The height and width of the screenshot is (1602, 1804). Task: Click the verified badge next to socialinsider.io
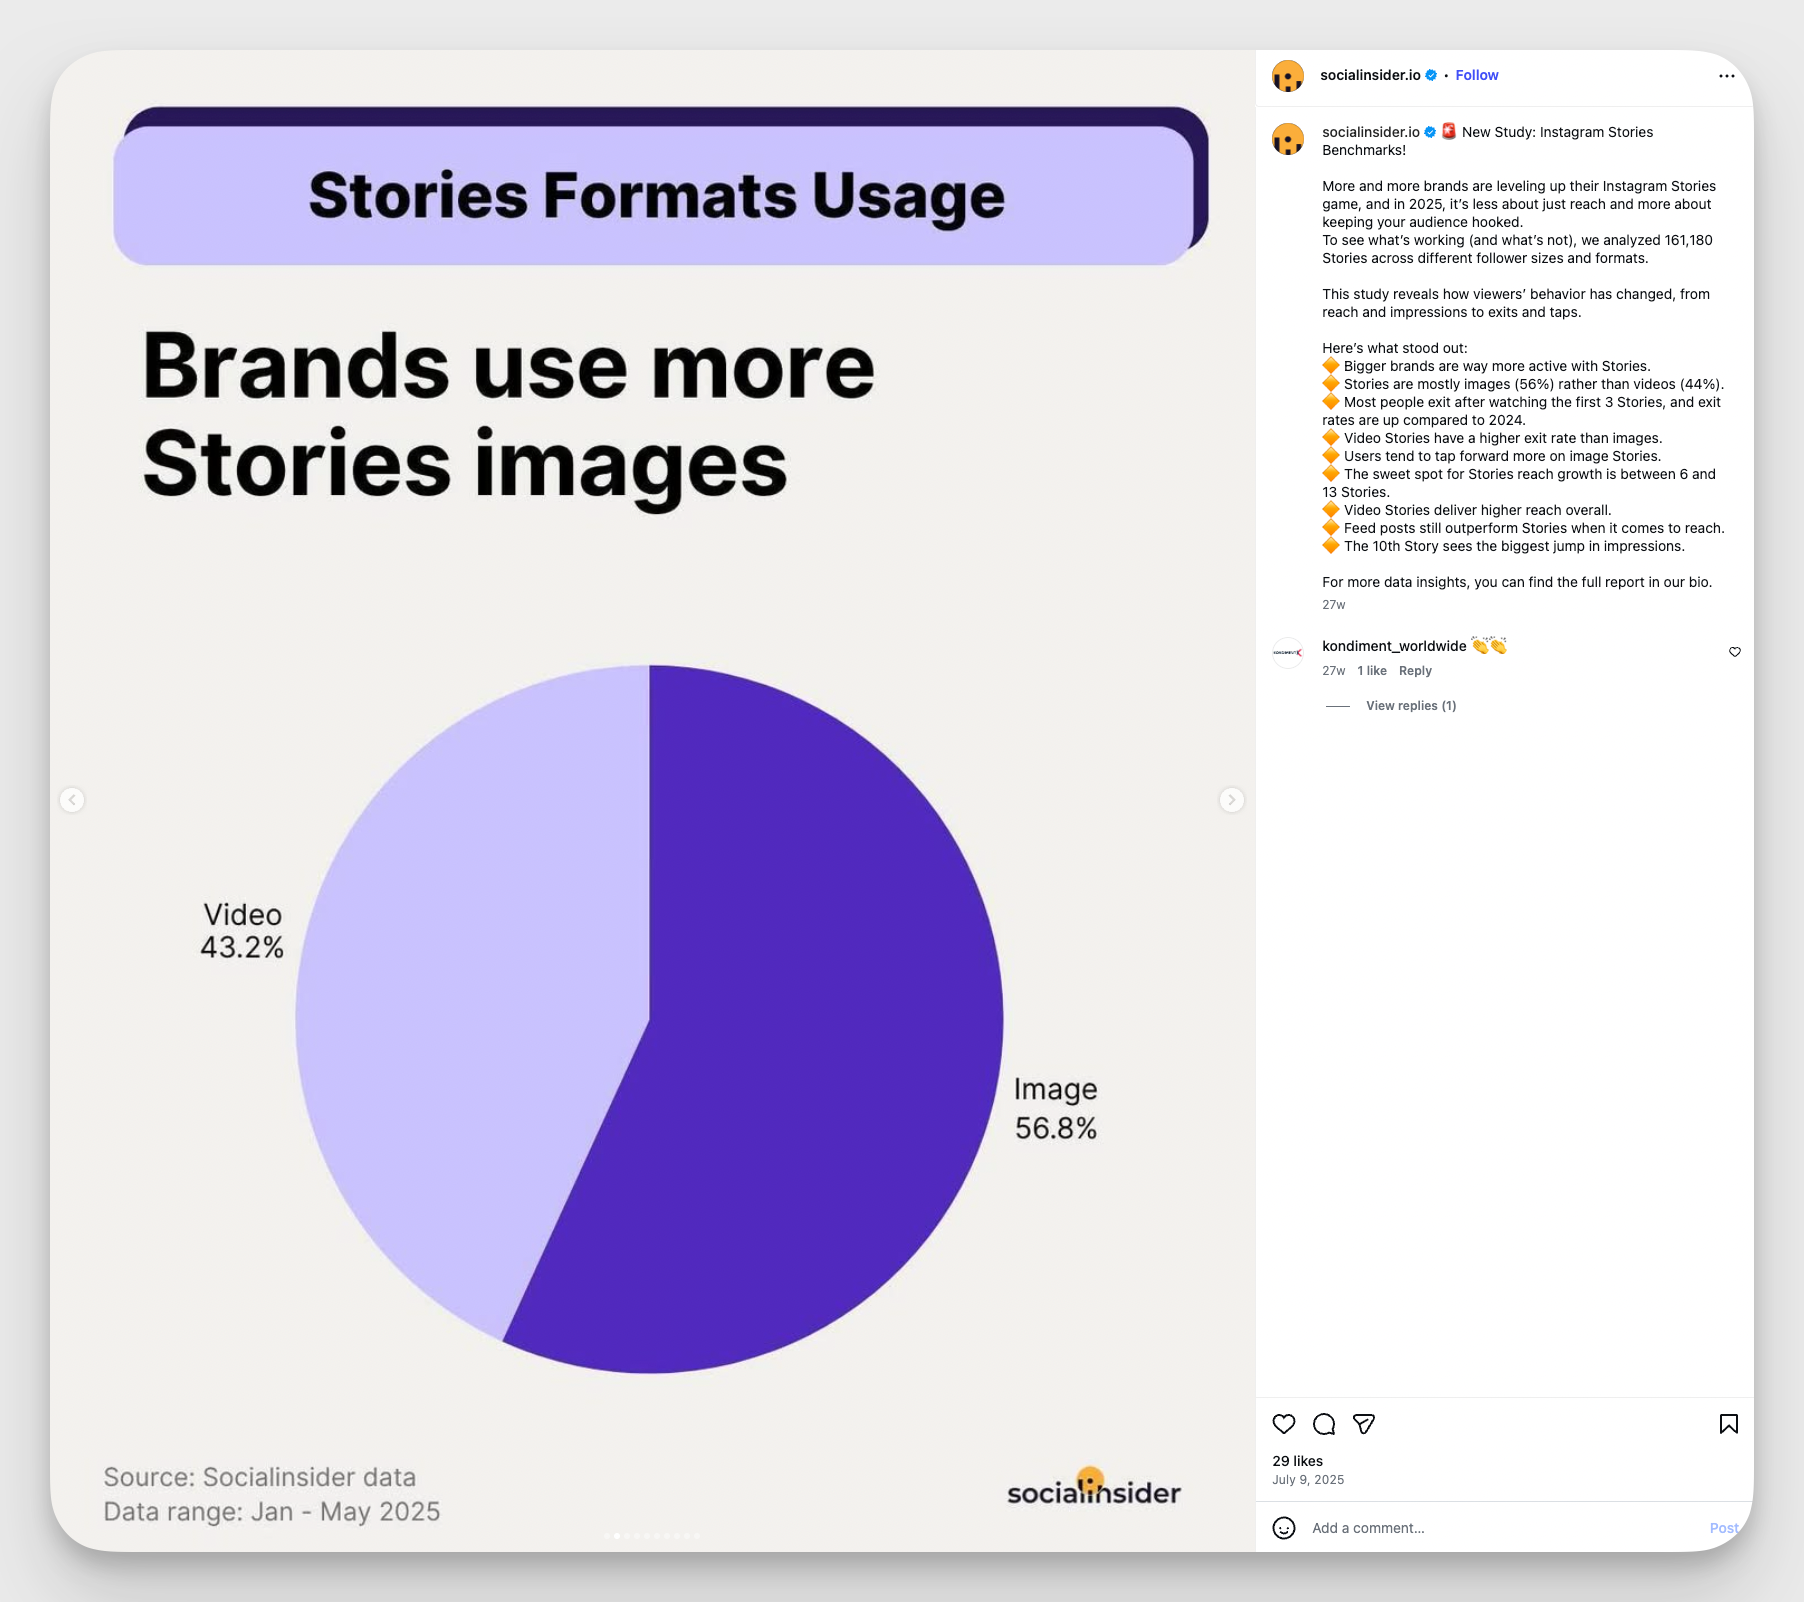click(x=1431, y=74)
